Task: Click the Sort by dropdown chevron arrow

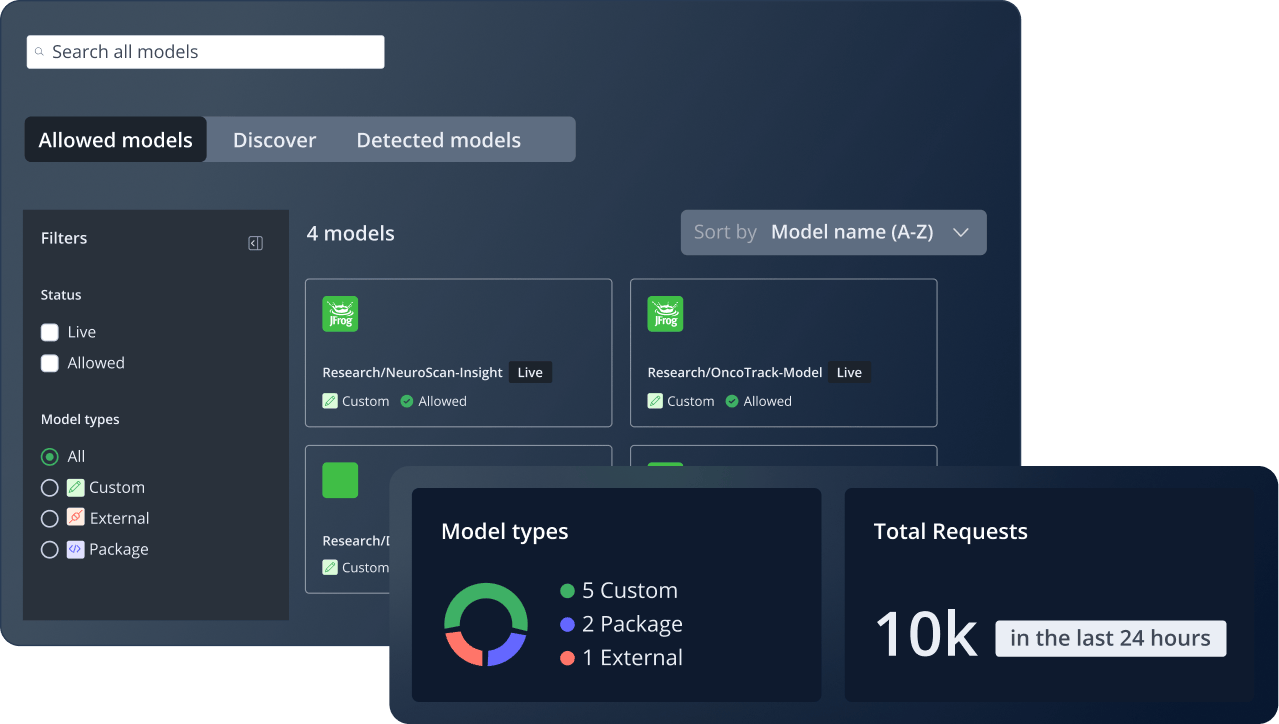Action: [x=961, y=232]
